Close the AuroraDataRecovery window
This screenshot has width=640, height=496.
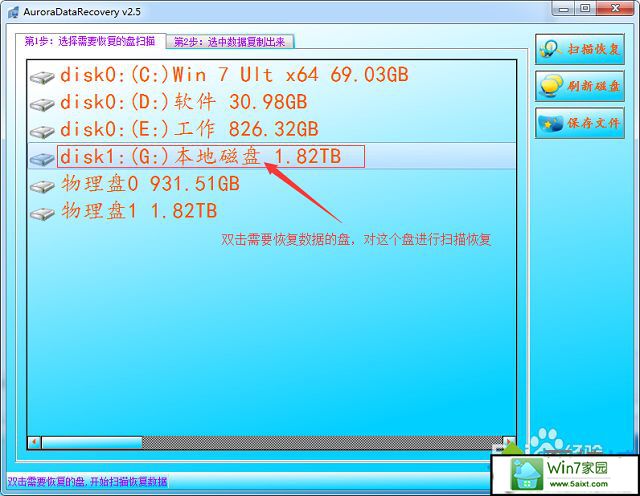616,8
